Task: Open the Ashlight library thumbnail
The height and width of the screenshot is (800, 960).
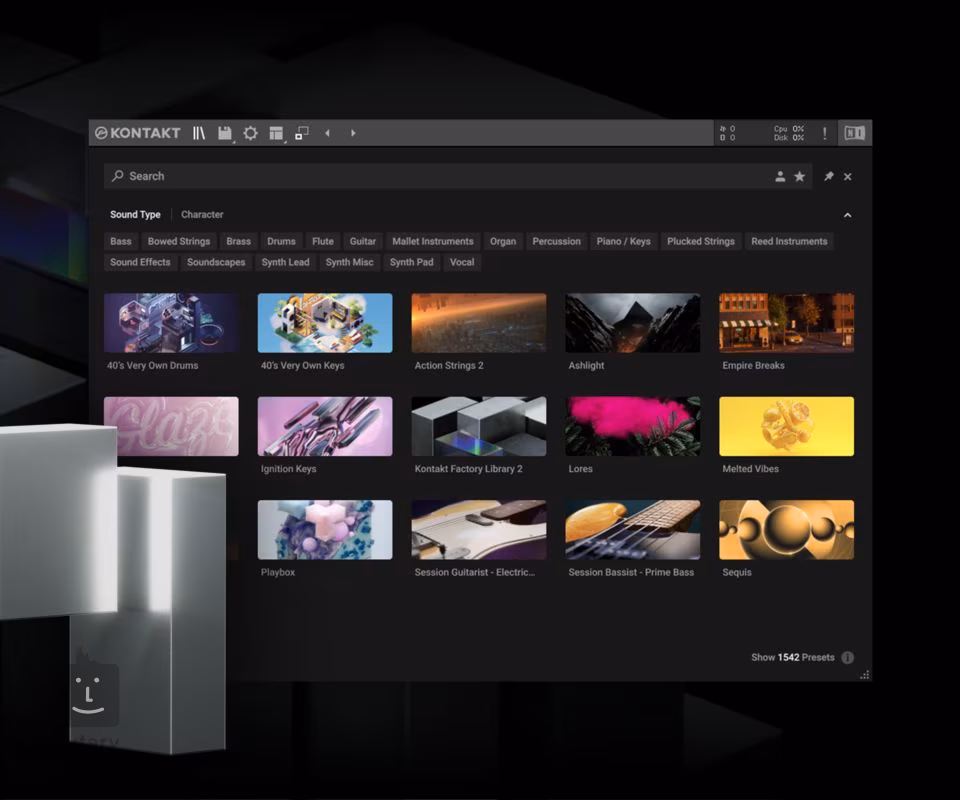Action: point(632,323)
